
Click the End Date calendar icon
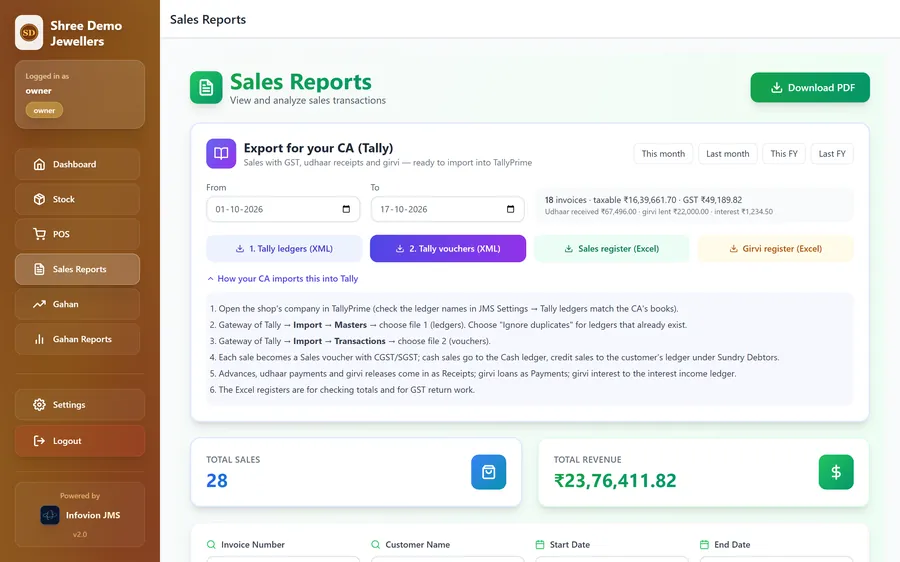click(704, 544)
